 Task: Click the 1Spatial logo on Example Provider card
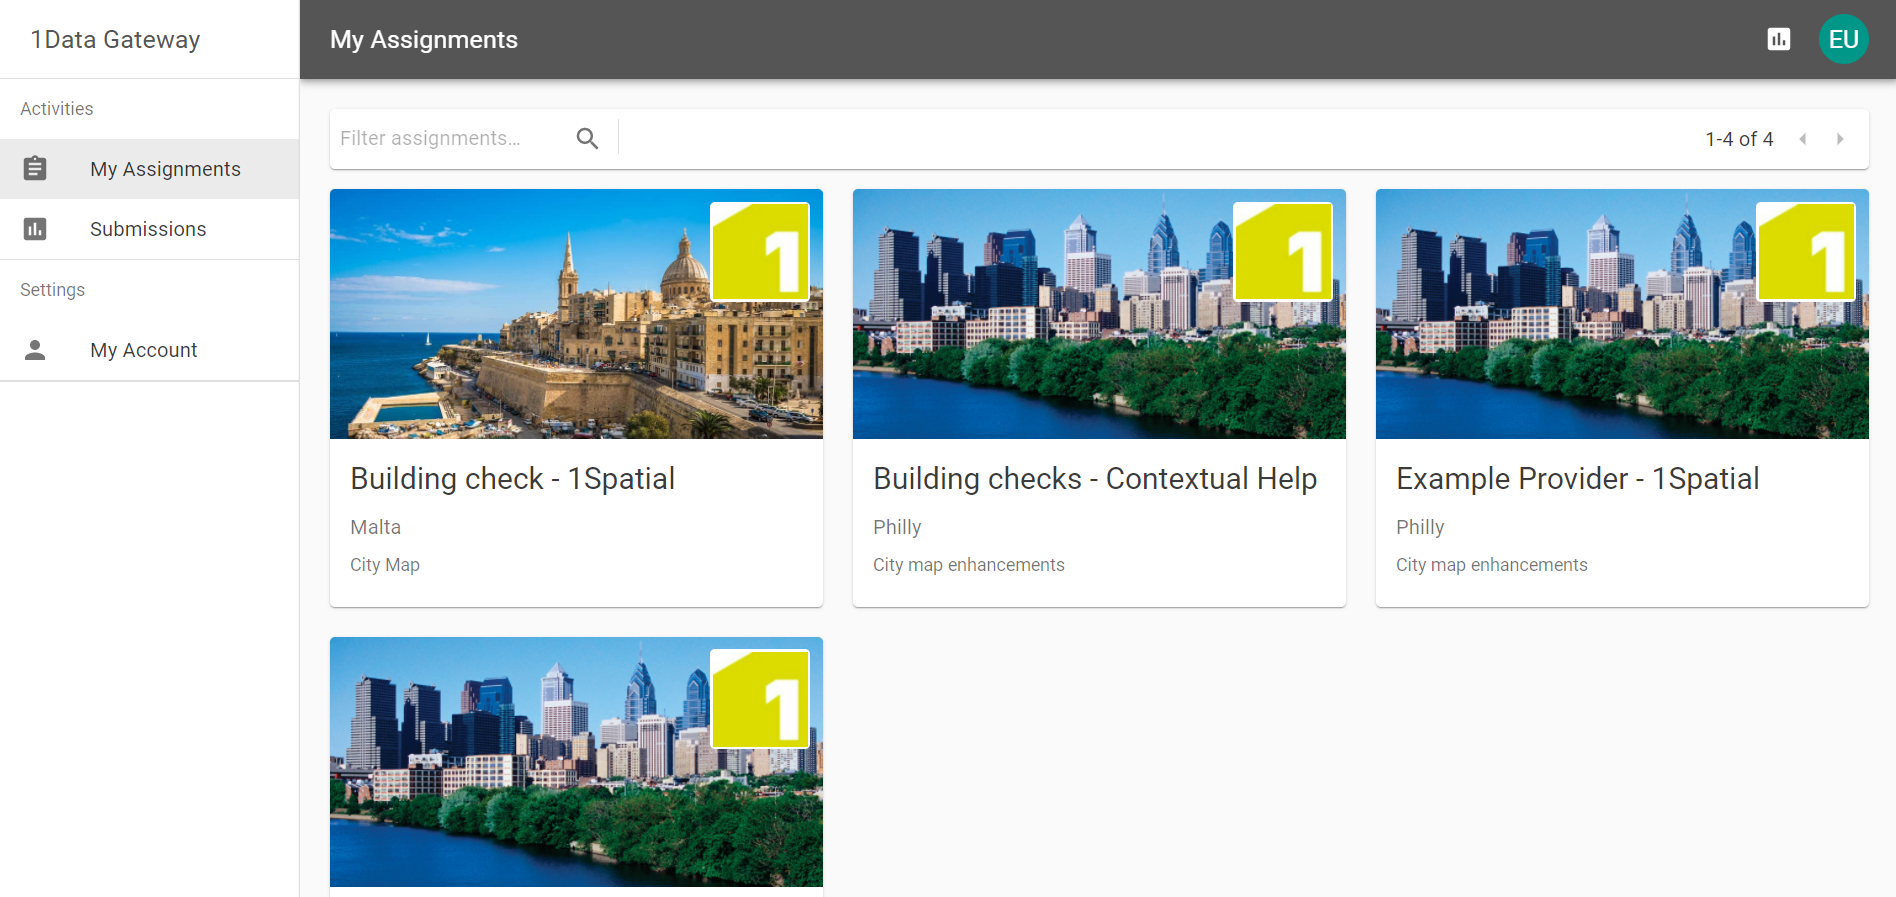tap(1806, 252)
